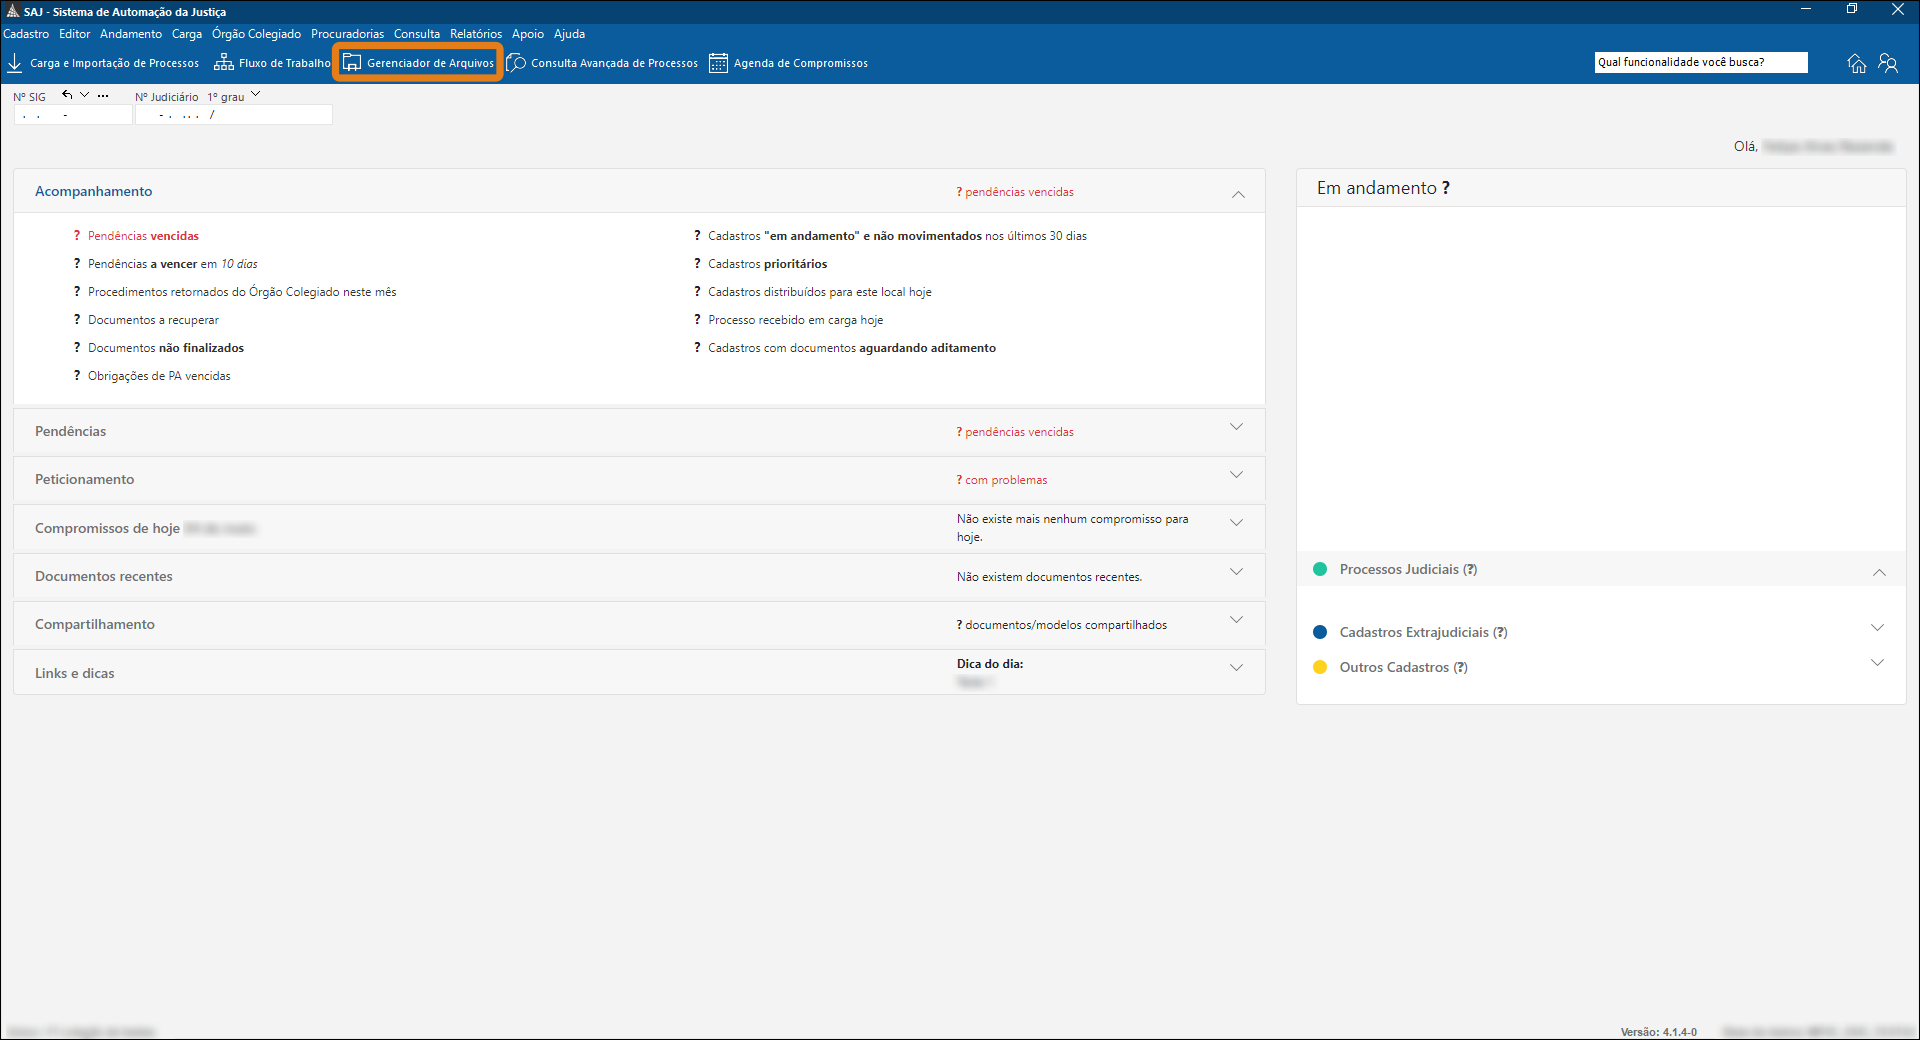1920x1040 pixels.
Task: Open the Órgão Colegiado menu
Action: point(256,34)
